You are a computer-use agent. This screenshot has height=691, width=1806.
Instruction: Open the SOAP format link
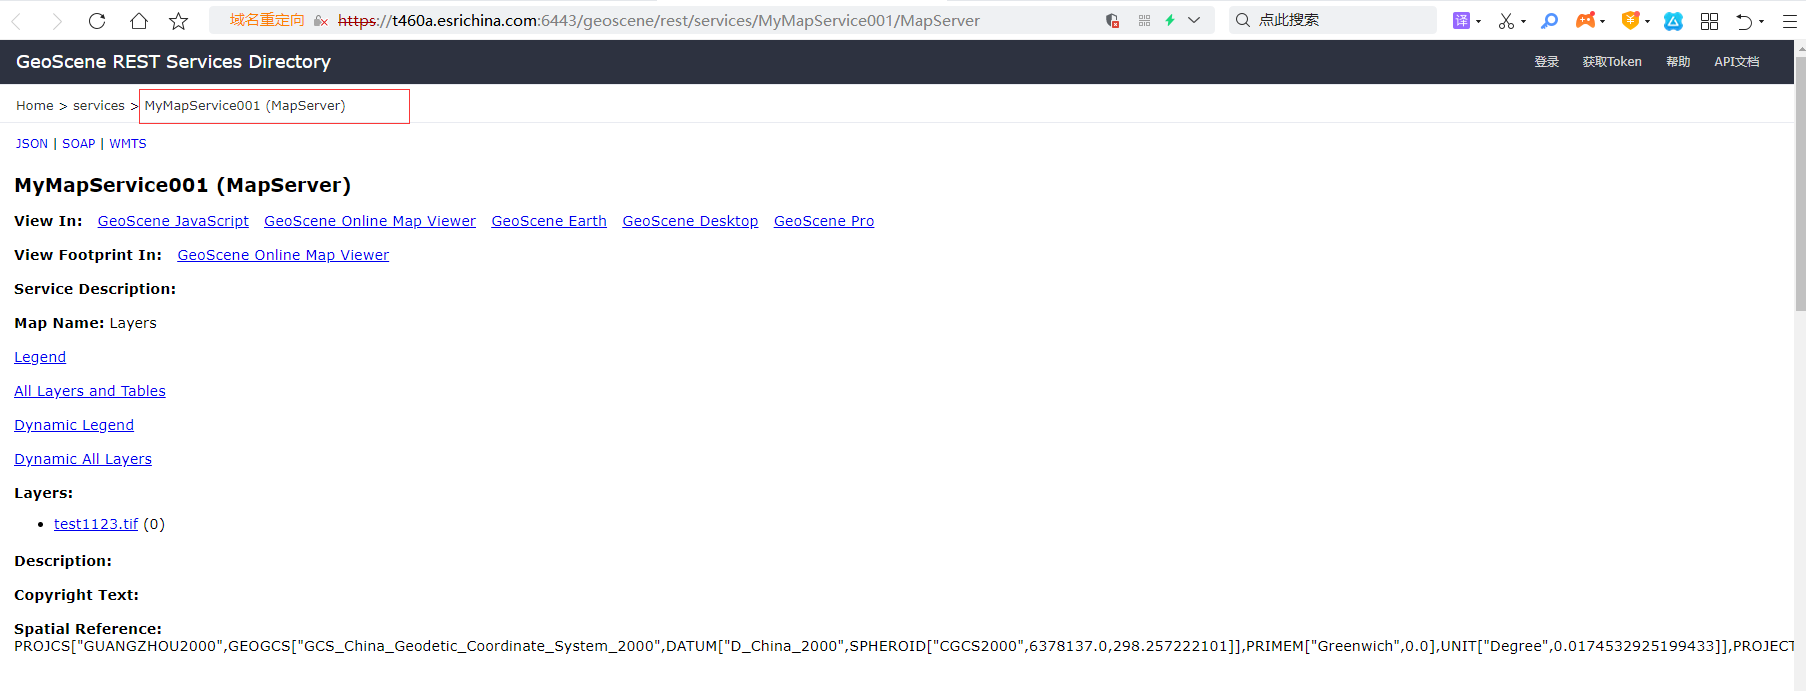click(79, 144)
